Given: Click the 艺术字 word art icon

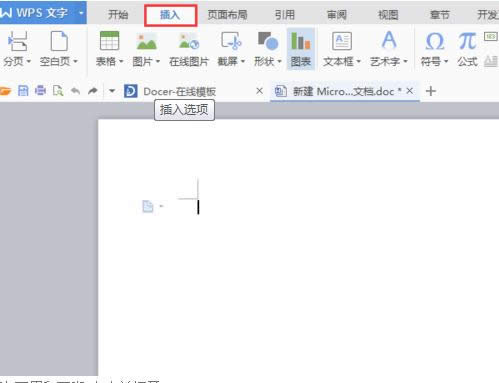Looking at the screenshot, I should [x=389, y=40].
